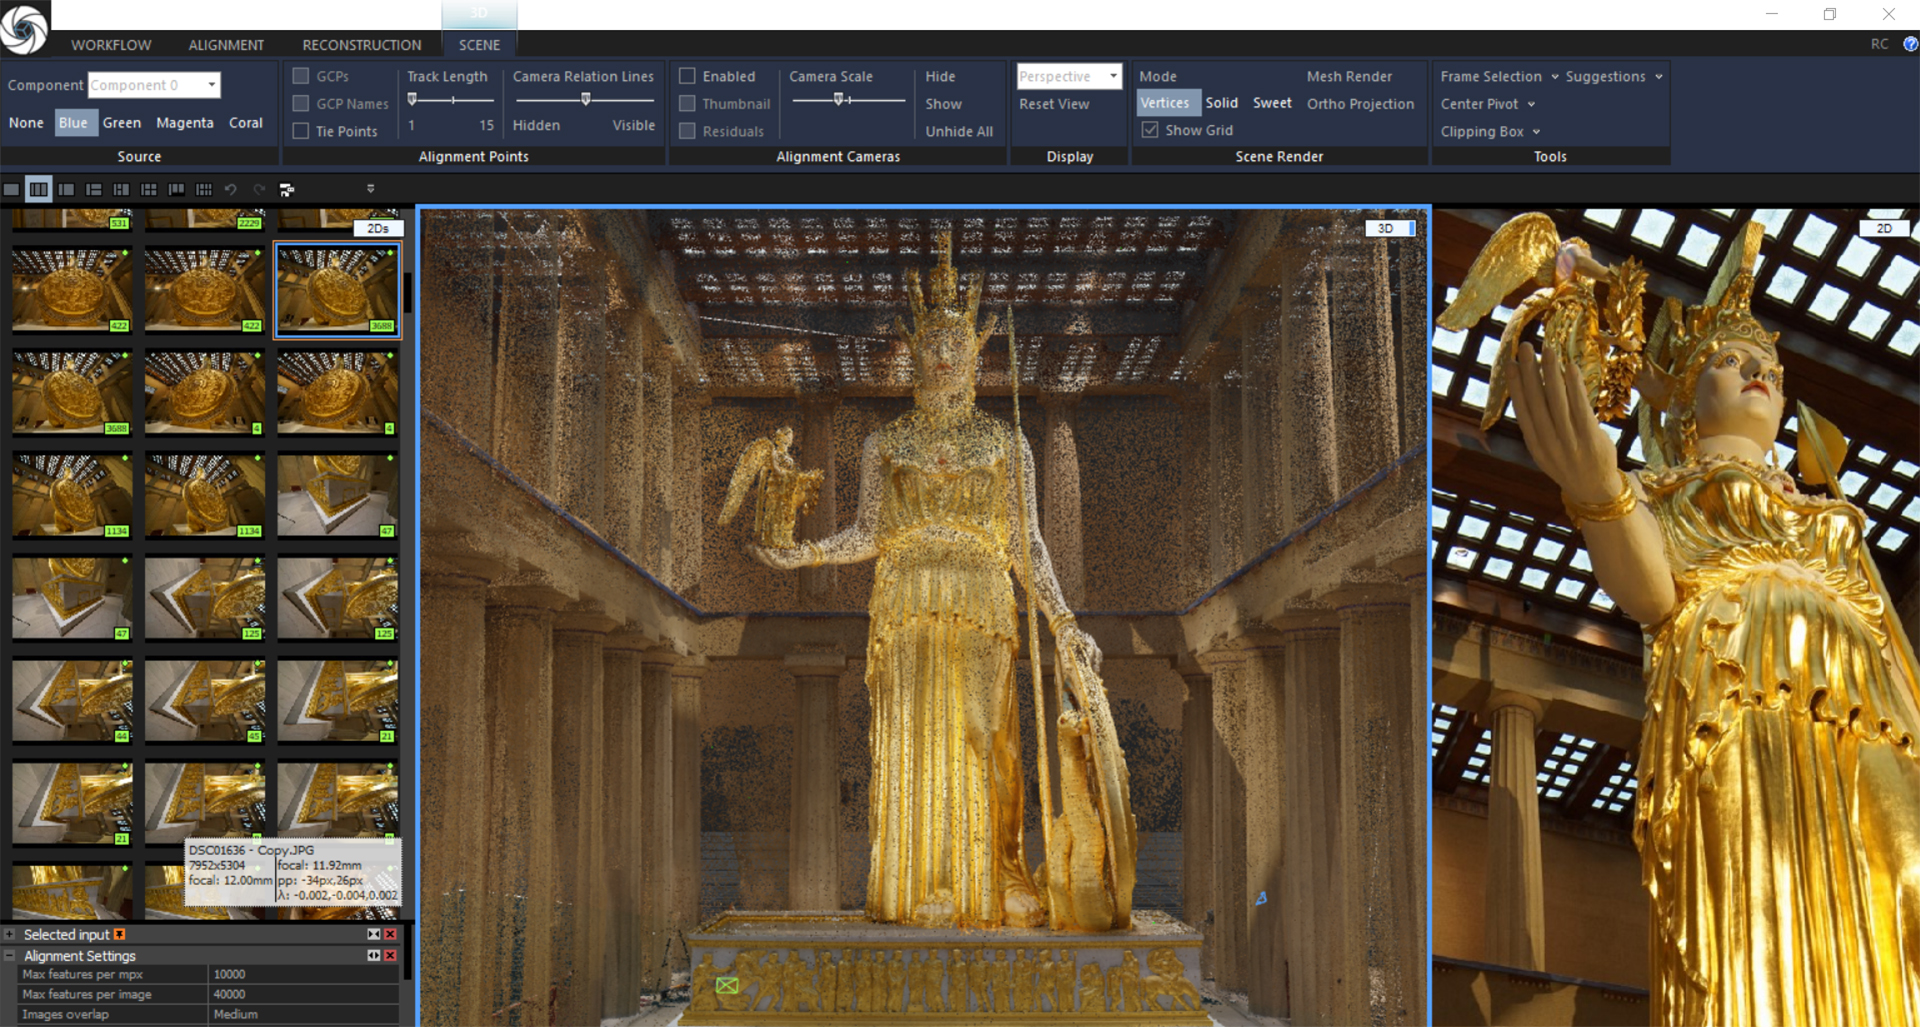Click the Undo arrow icon

(231, 189)
